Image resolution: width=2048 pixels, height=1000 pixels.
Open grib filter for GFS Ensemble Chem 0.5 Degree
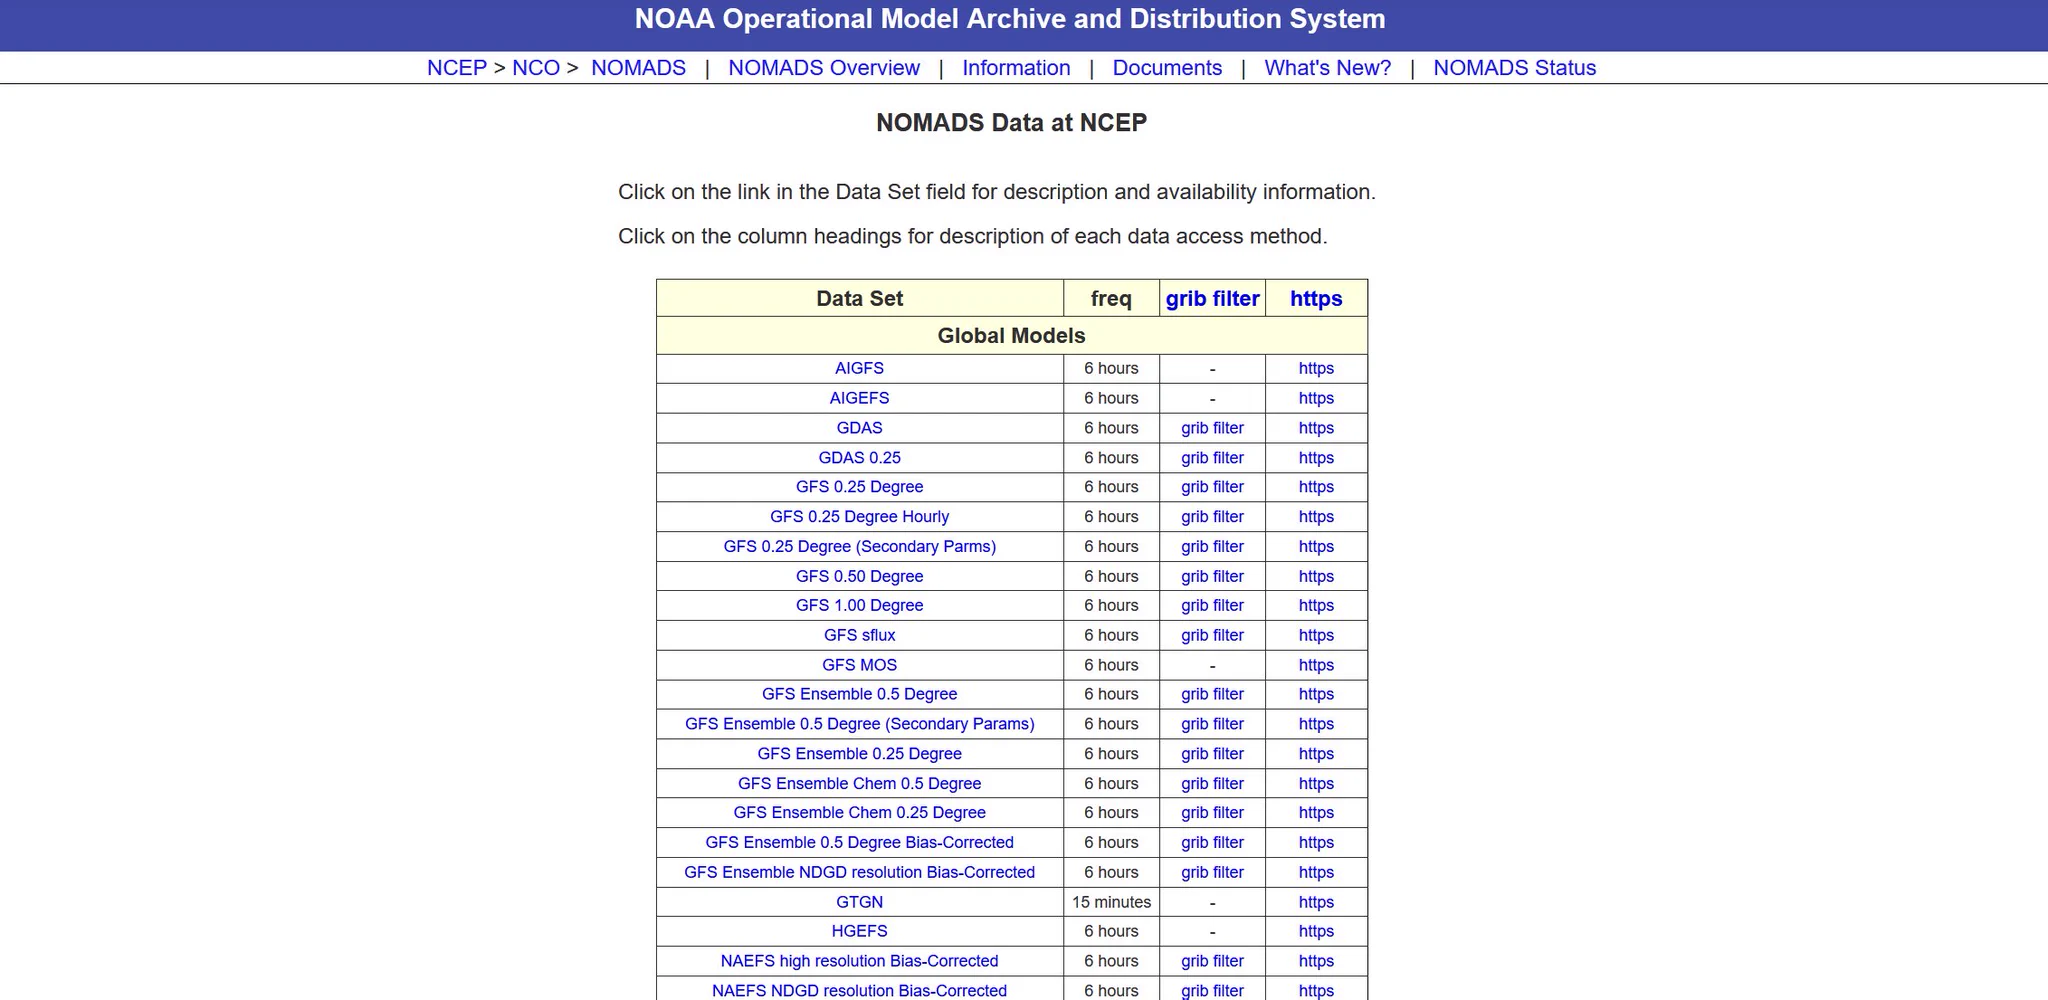1212,784
